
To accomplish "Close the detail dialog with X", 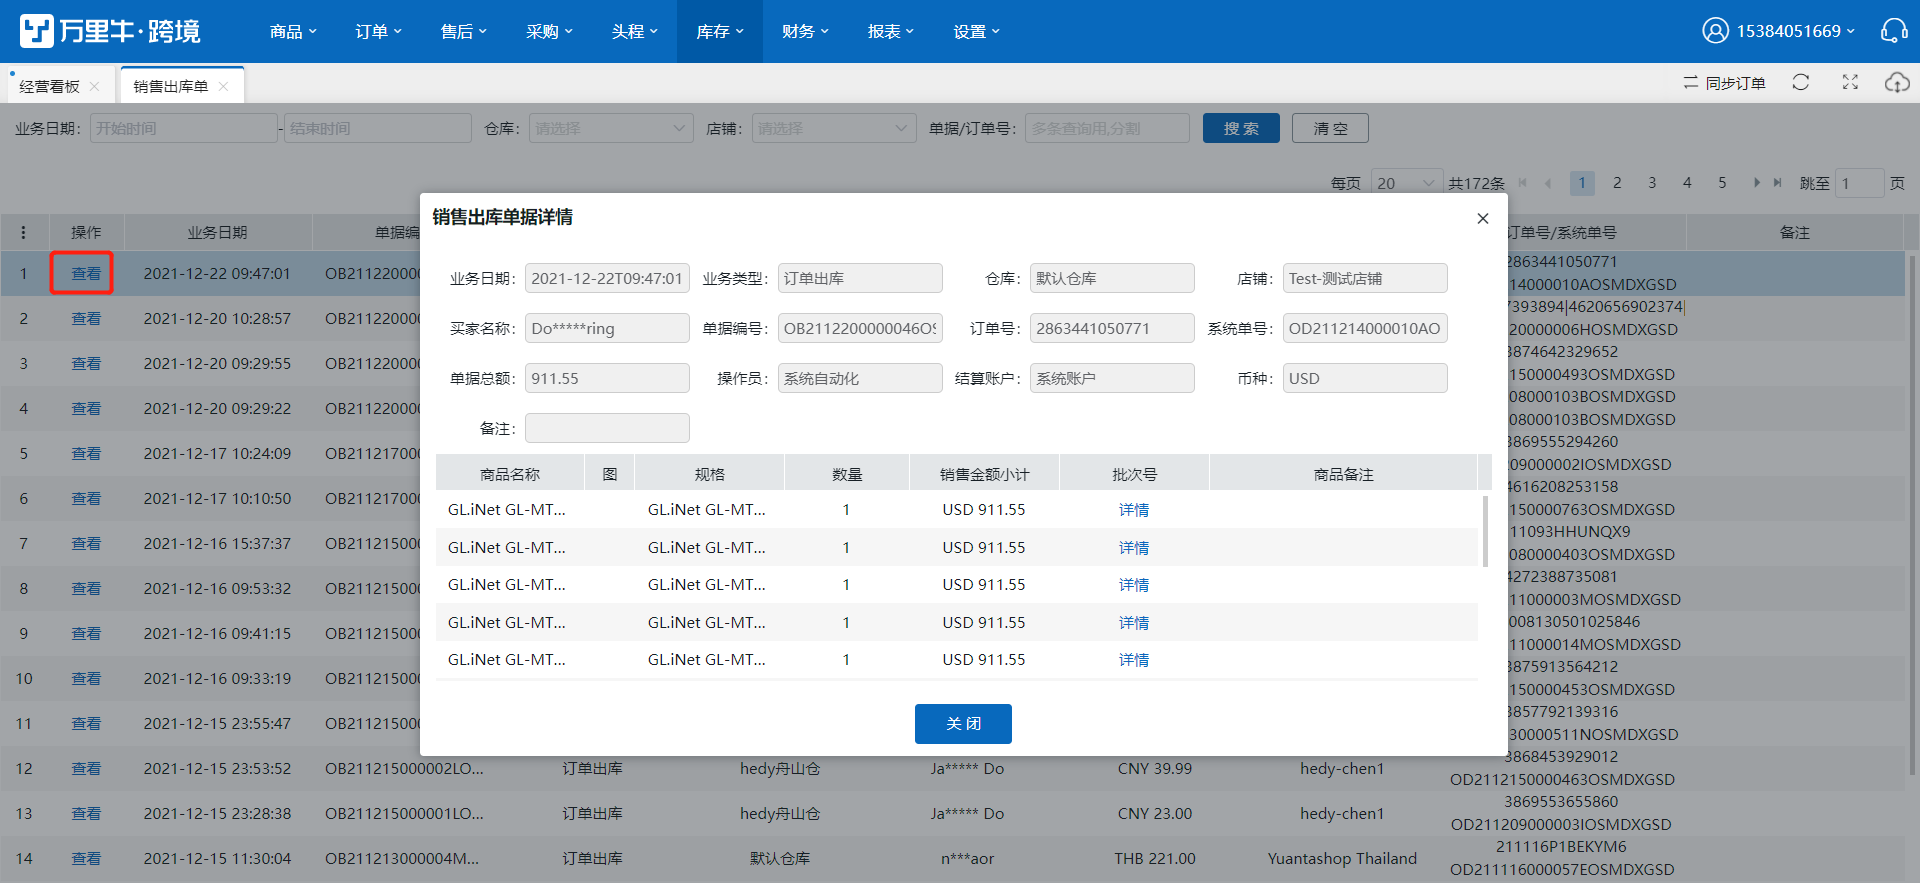I will pyautogui.click(x=1483, y=219).
